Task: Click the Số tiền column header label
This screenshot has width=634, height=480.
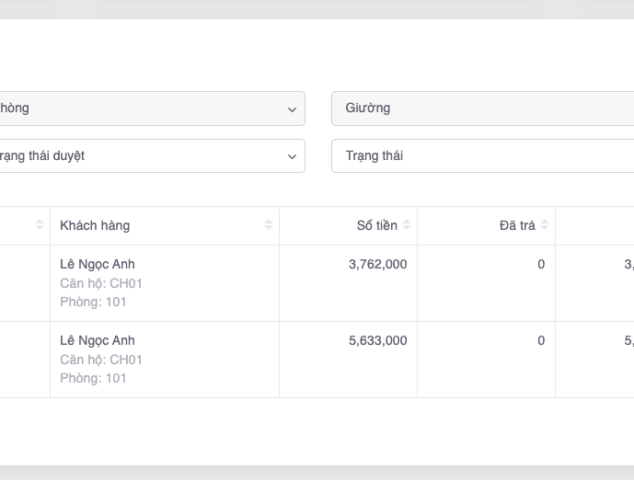Action: (x=377, y=226)
